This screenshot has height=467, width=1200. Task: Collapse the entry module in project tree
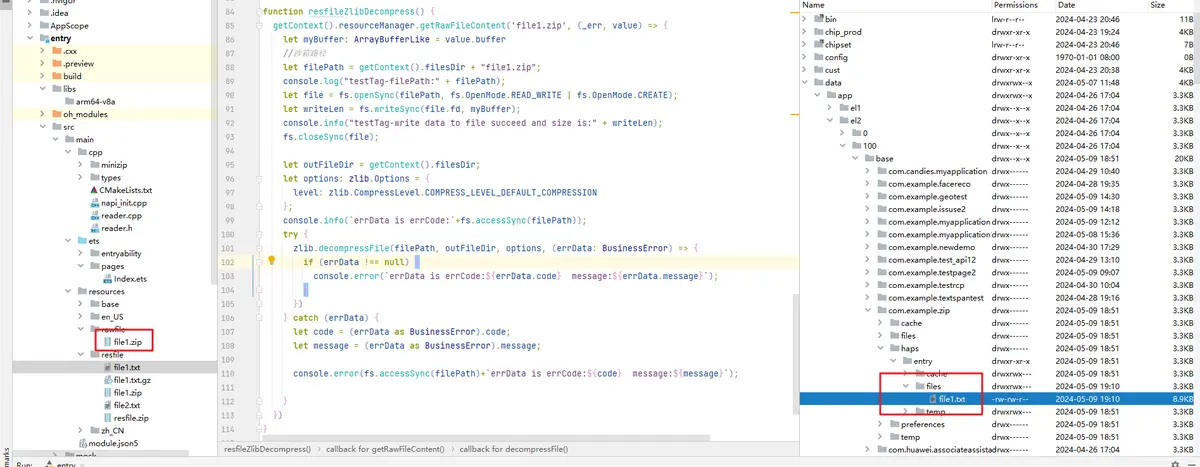(x=29, y=38)
